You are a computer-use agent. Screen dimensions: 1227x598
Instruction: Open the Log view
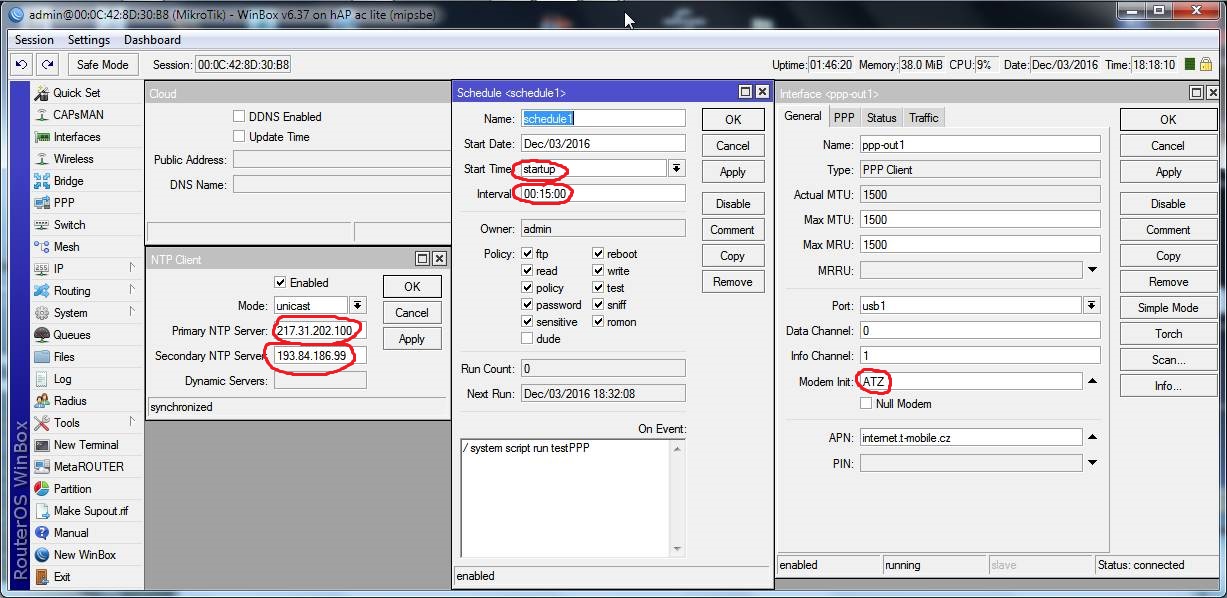click(62, 379)
